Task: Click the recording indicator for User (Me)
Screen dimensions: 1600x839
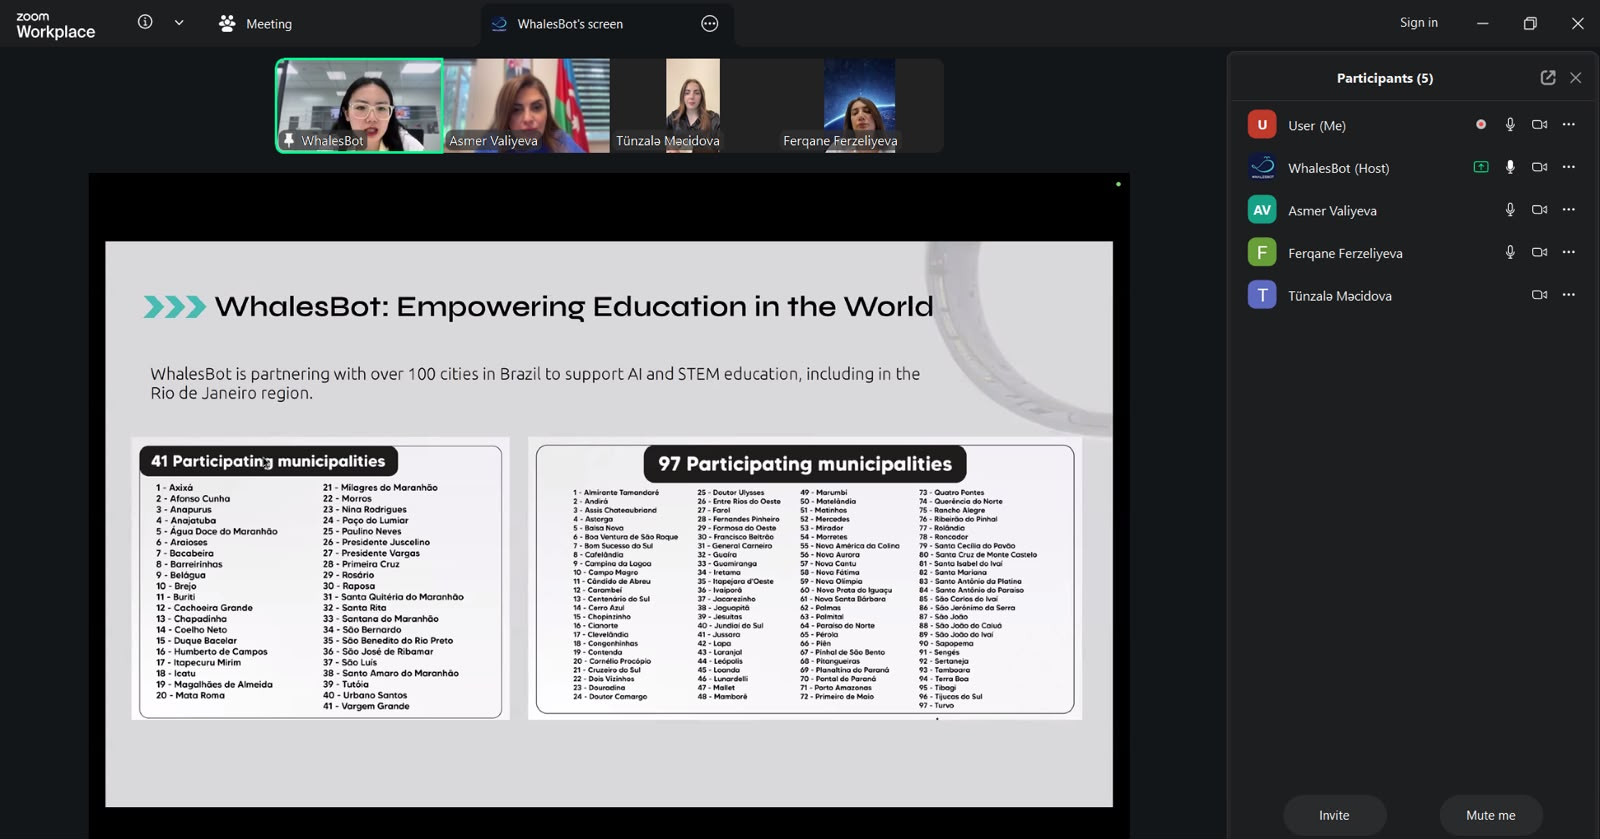Action: [1481, 125]
